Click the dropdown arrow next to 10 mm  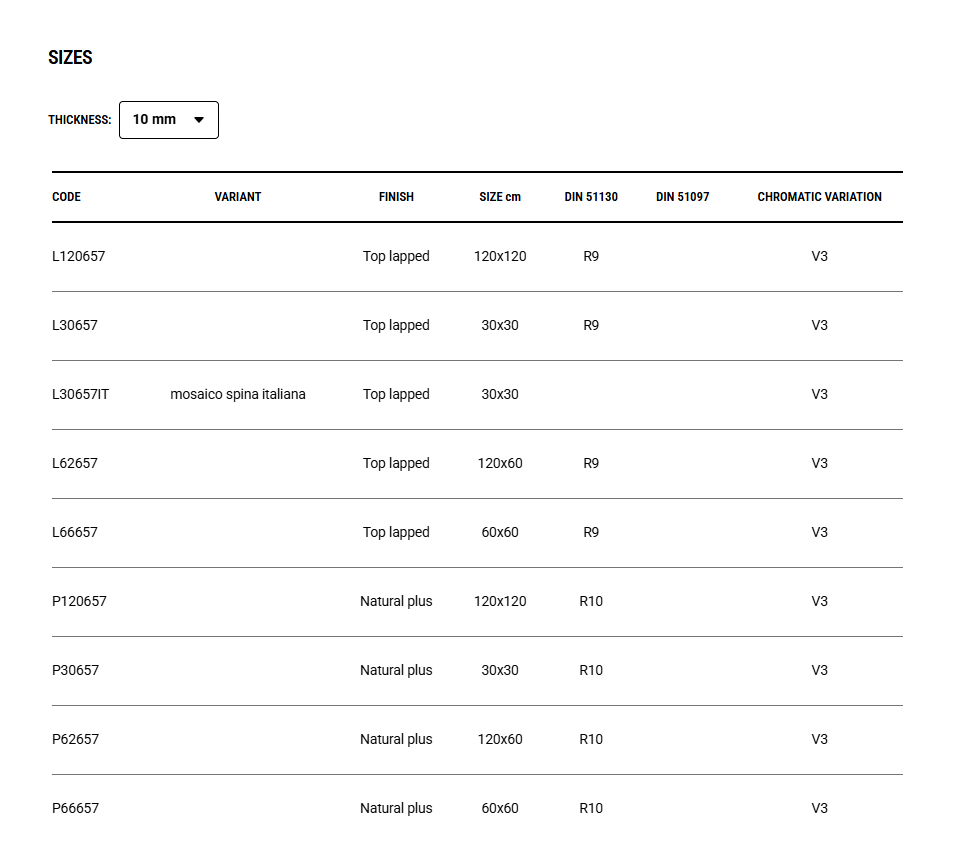(199, 120)
